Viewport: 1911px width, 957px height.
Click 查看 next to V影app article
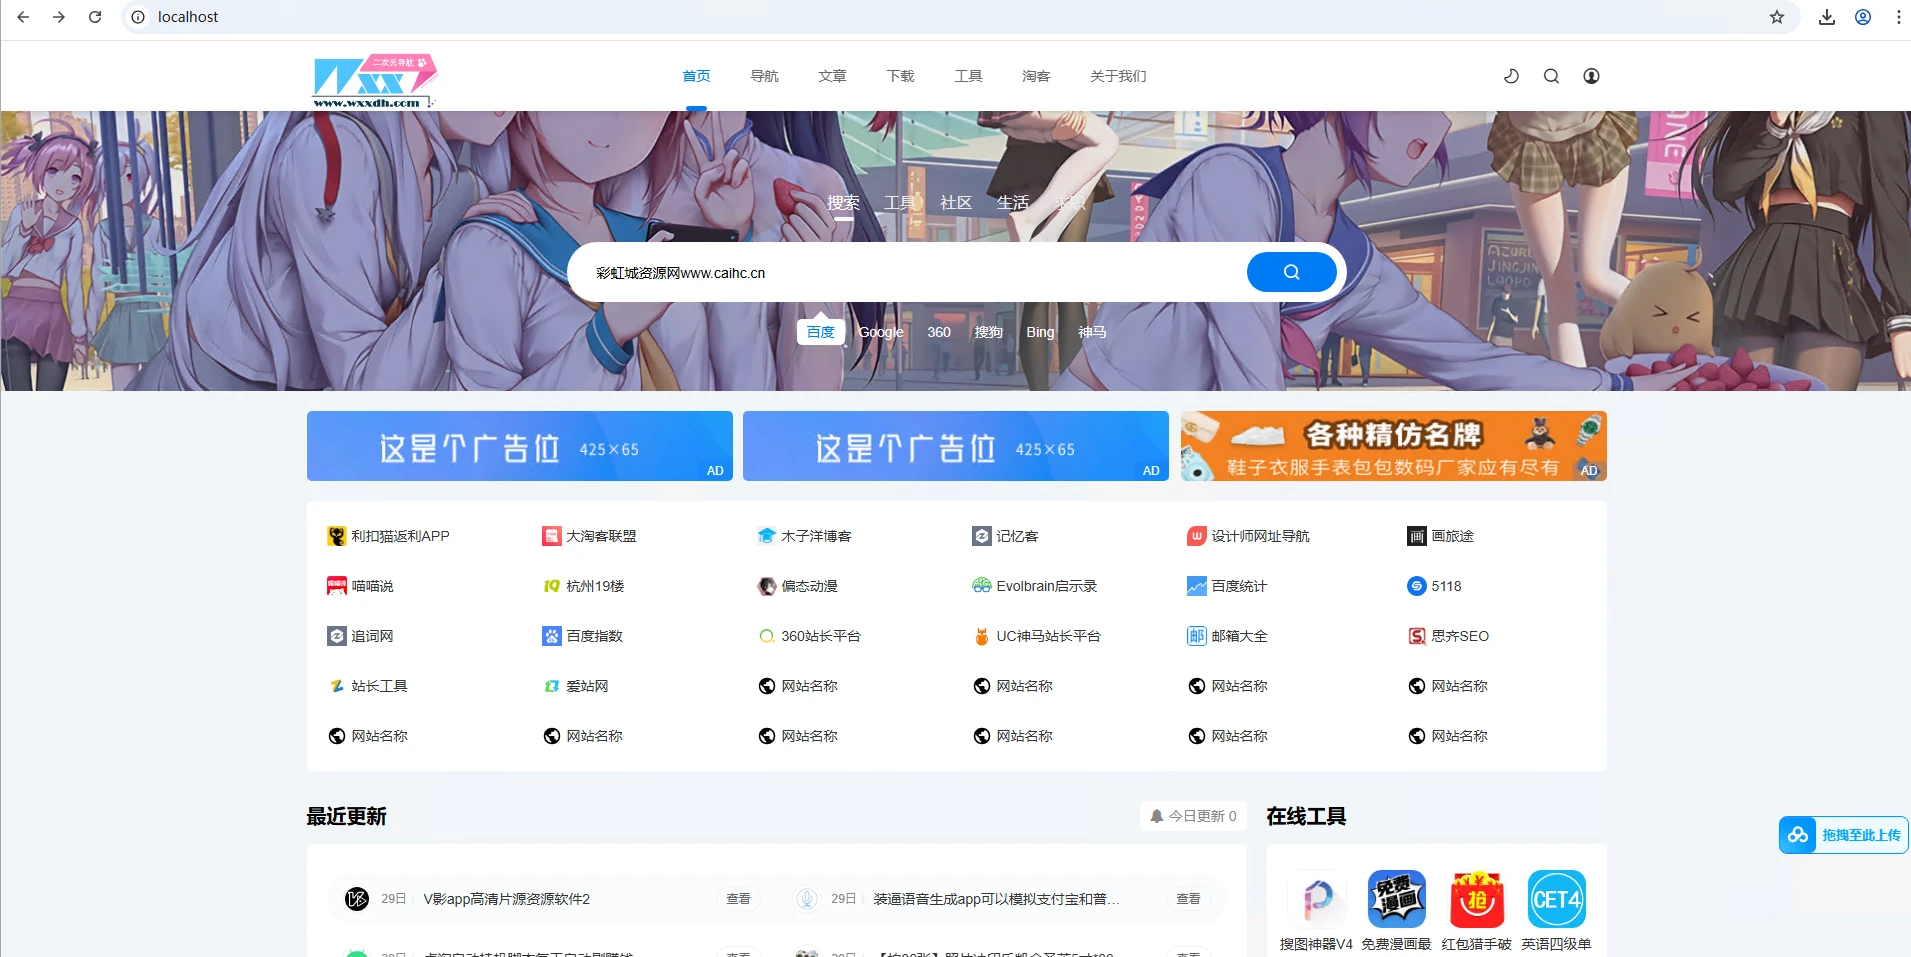(x=737, y=899)
